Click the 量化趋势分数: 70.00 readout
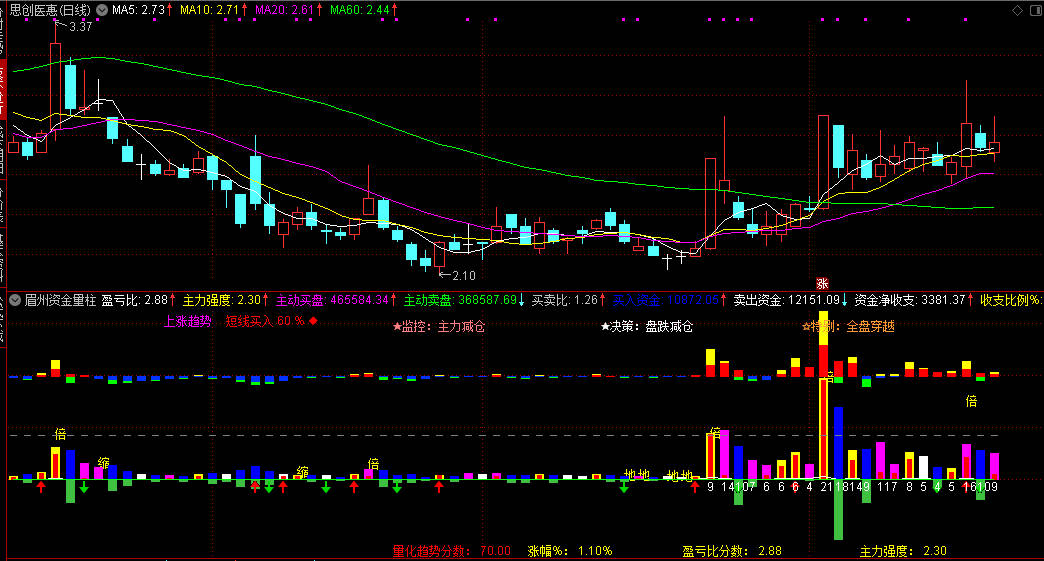 point(451,551)
